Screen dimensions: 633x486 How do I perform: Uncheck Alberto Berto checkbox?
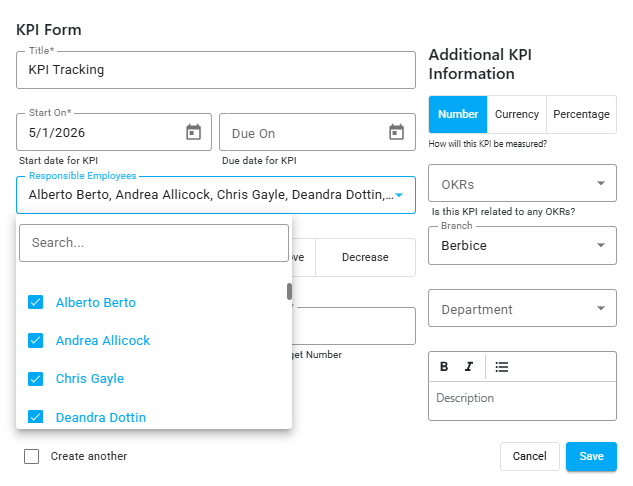coord(36,302)
